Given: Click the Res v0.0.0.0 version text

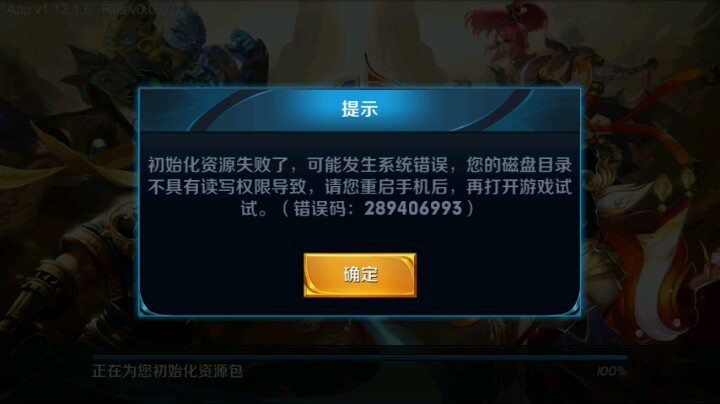Looking at the screenshot, I should click(142, 10).
